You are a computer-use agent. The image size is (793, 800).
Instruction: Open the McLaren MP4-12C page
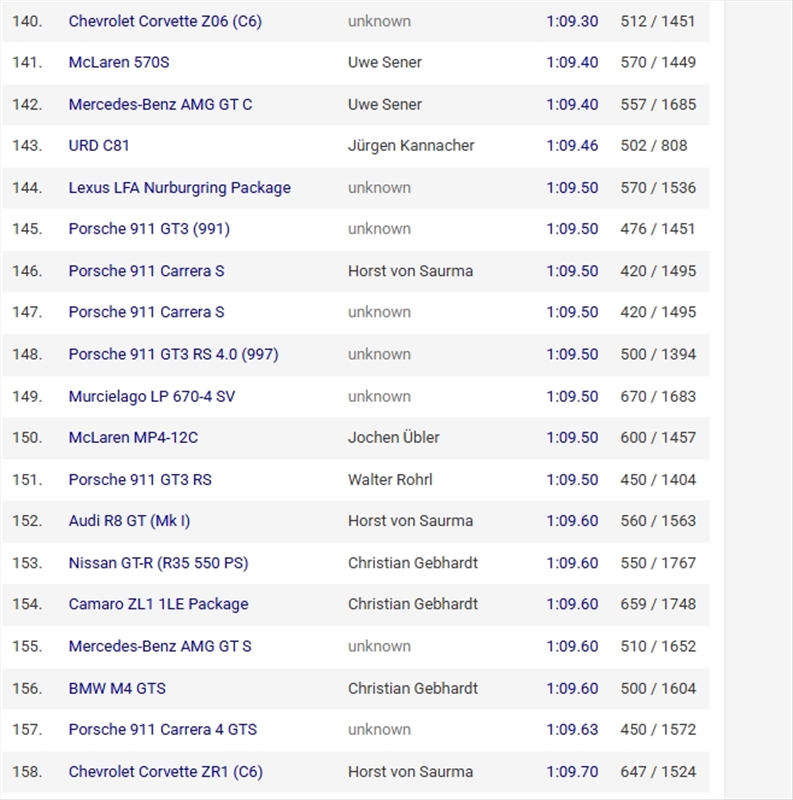tap(133, 437)
